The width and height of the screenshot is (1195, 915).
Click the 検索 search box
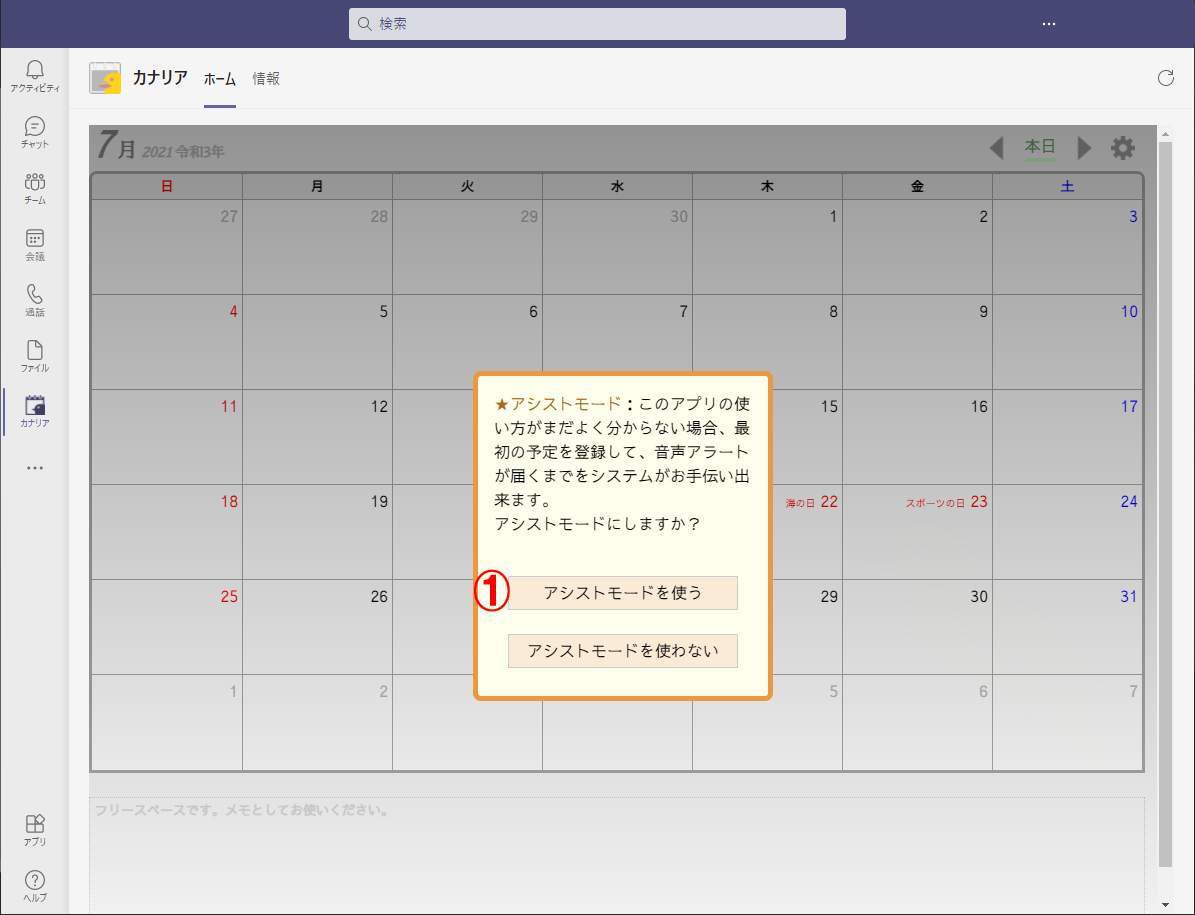tap(598, 24)
